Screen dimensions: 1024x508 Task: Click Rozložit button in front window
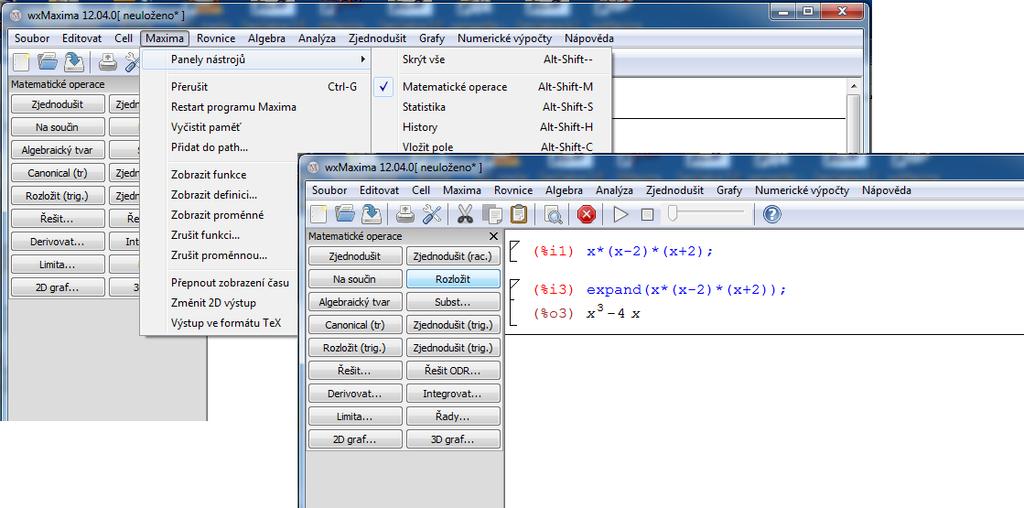point(453,279)
